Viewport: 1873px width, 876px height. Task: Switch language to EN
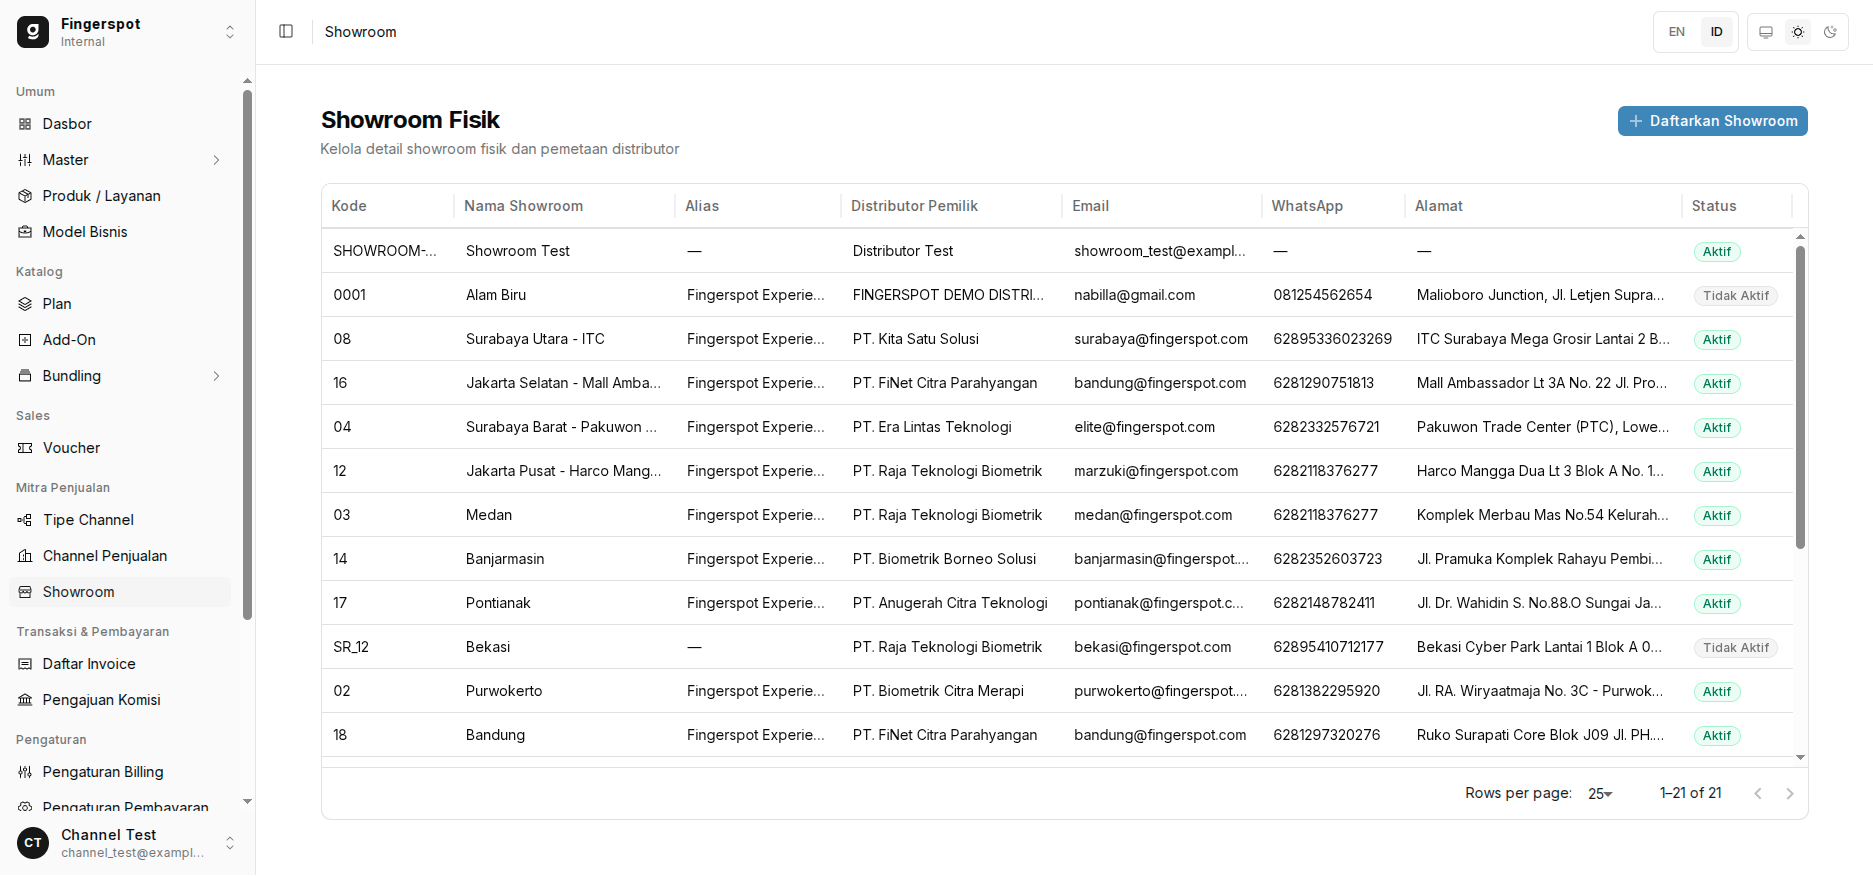click(1677, 32)
